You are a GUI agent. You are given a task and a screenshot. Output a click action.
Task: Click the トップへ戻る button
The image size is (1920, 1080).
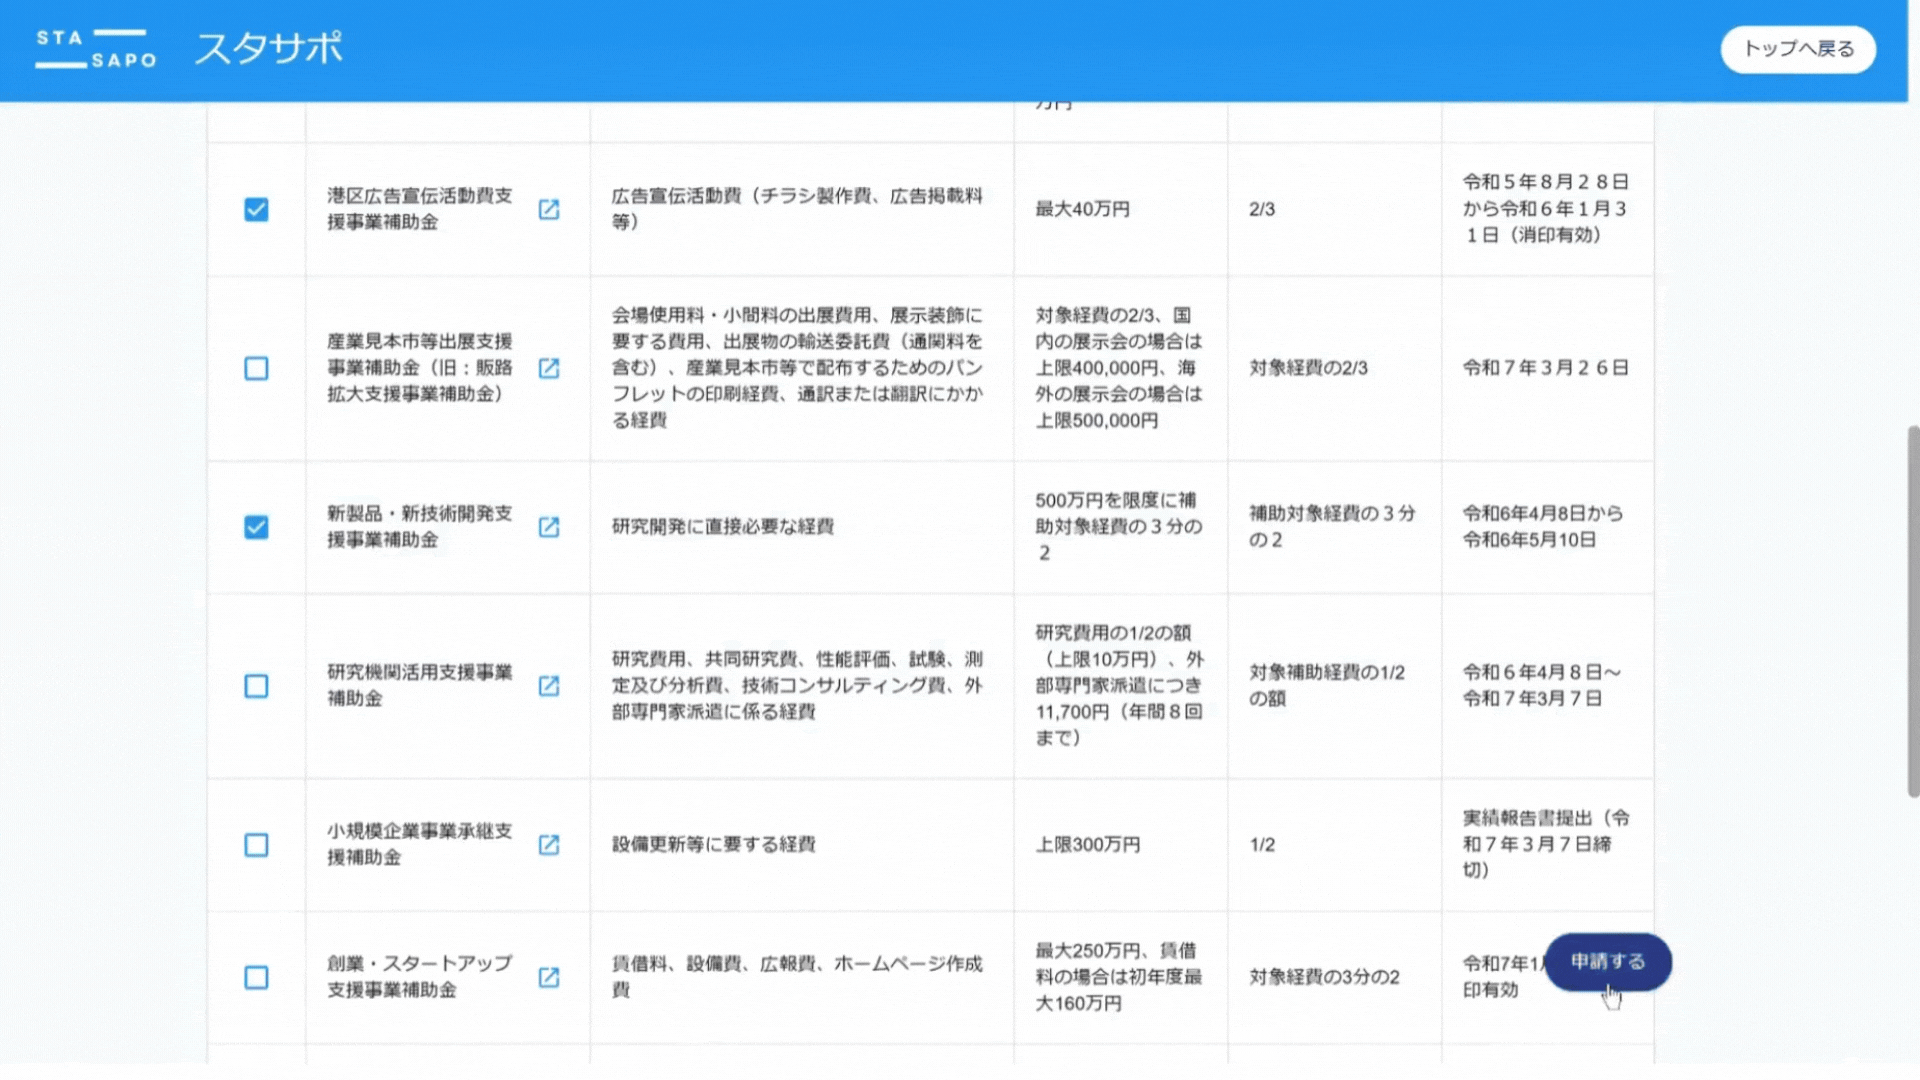1797,49
